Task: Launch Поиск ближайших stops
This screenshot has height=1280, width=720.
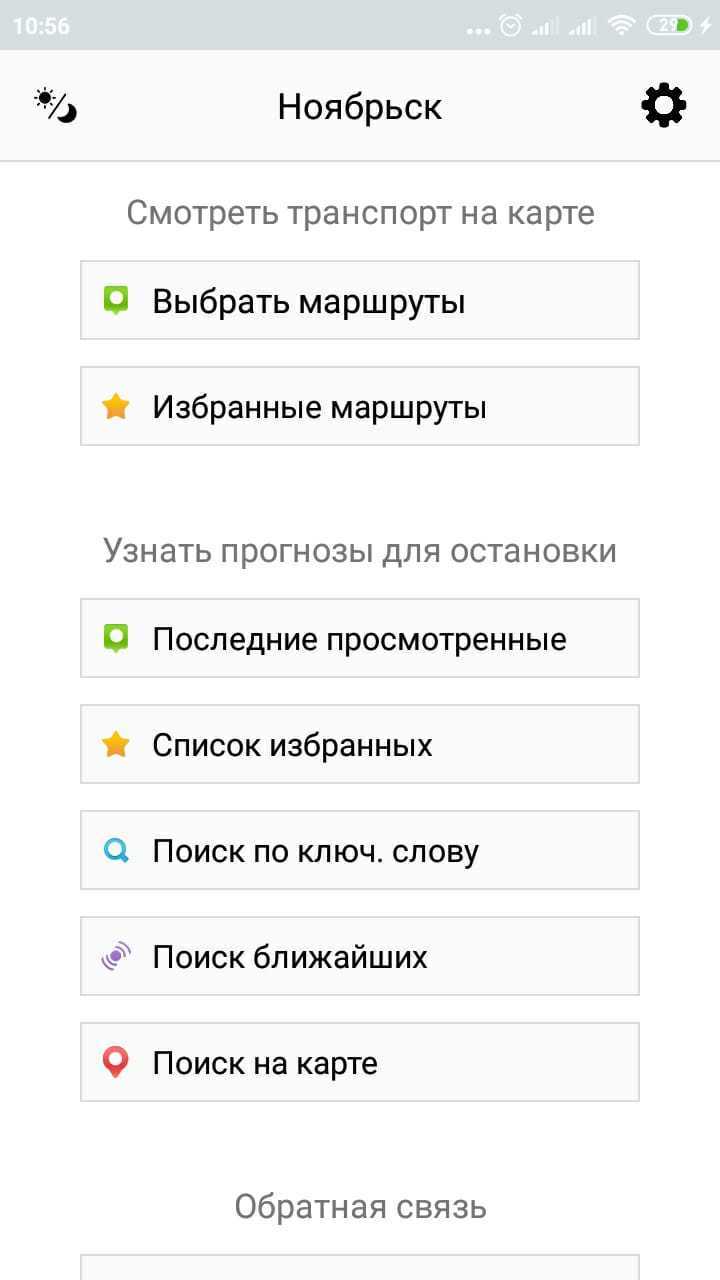Action: point(360,955)
